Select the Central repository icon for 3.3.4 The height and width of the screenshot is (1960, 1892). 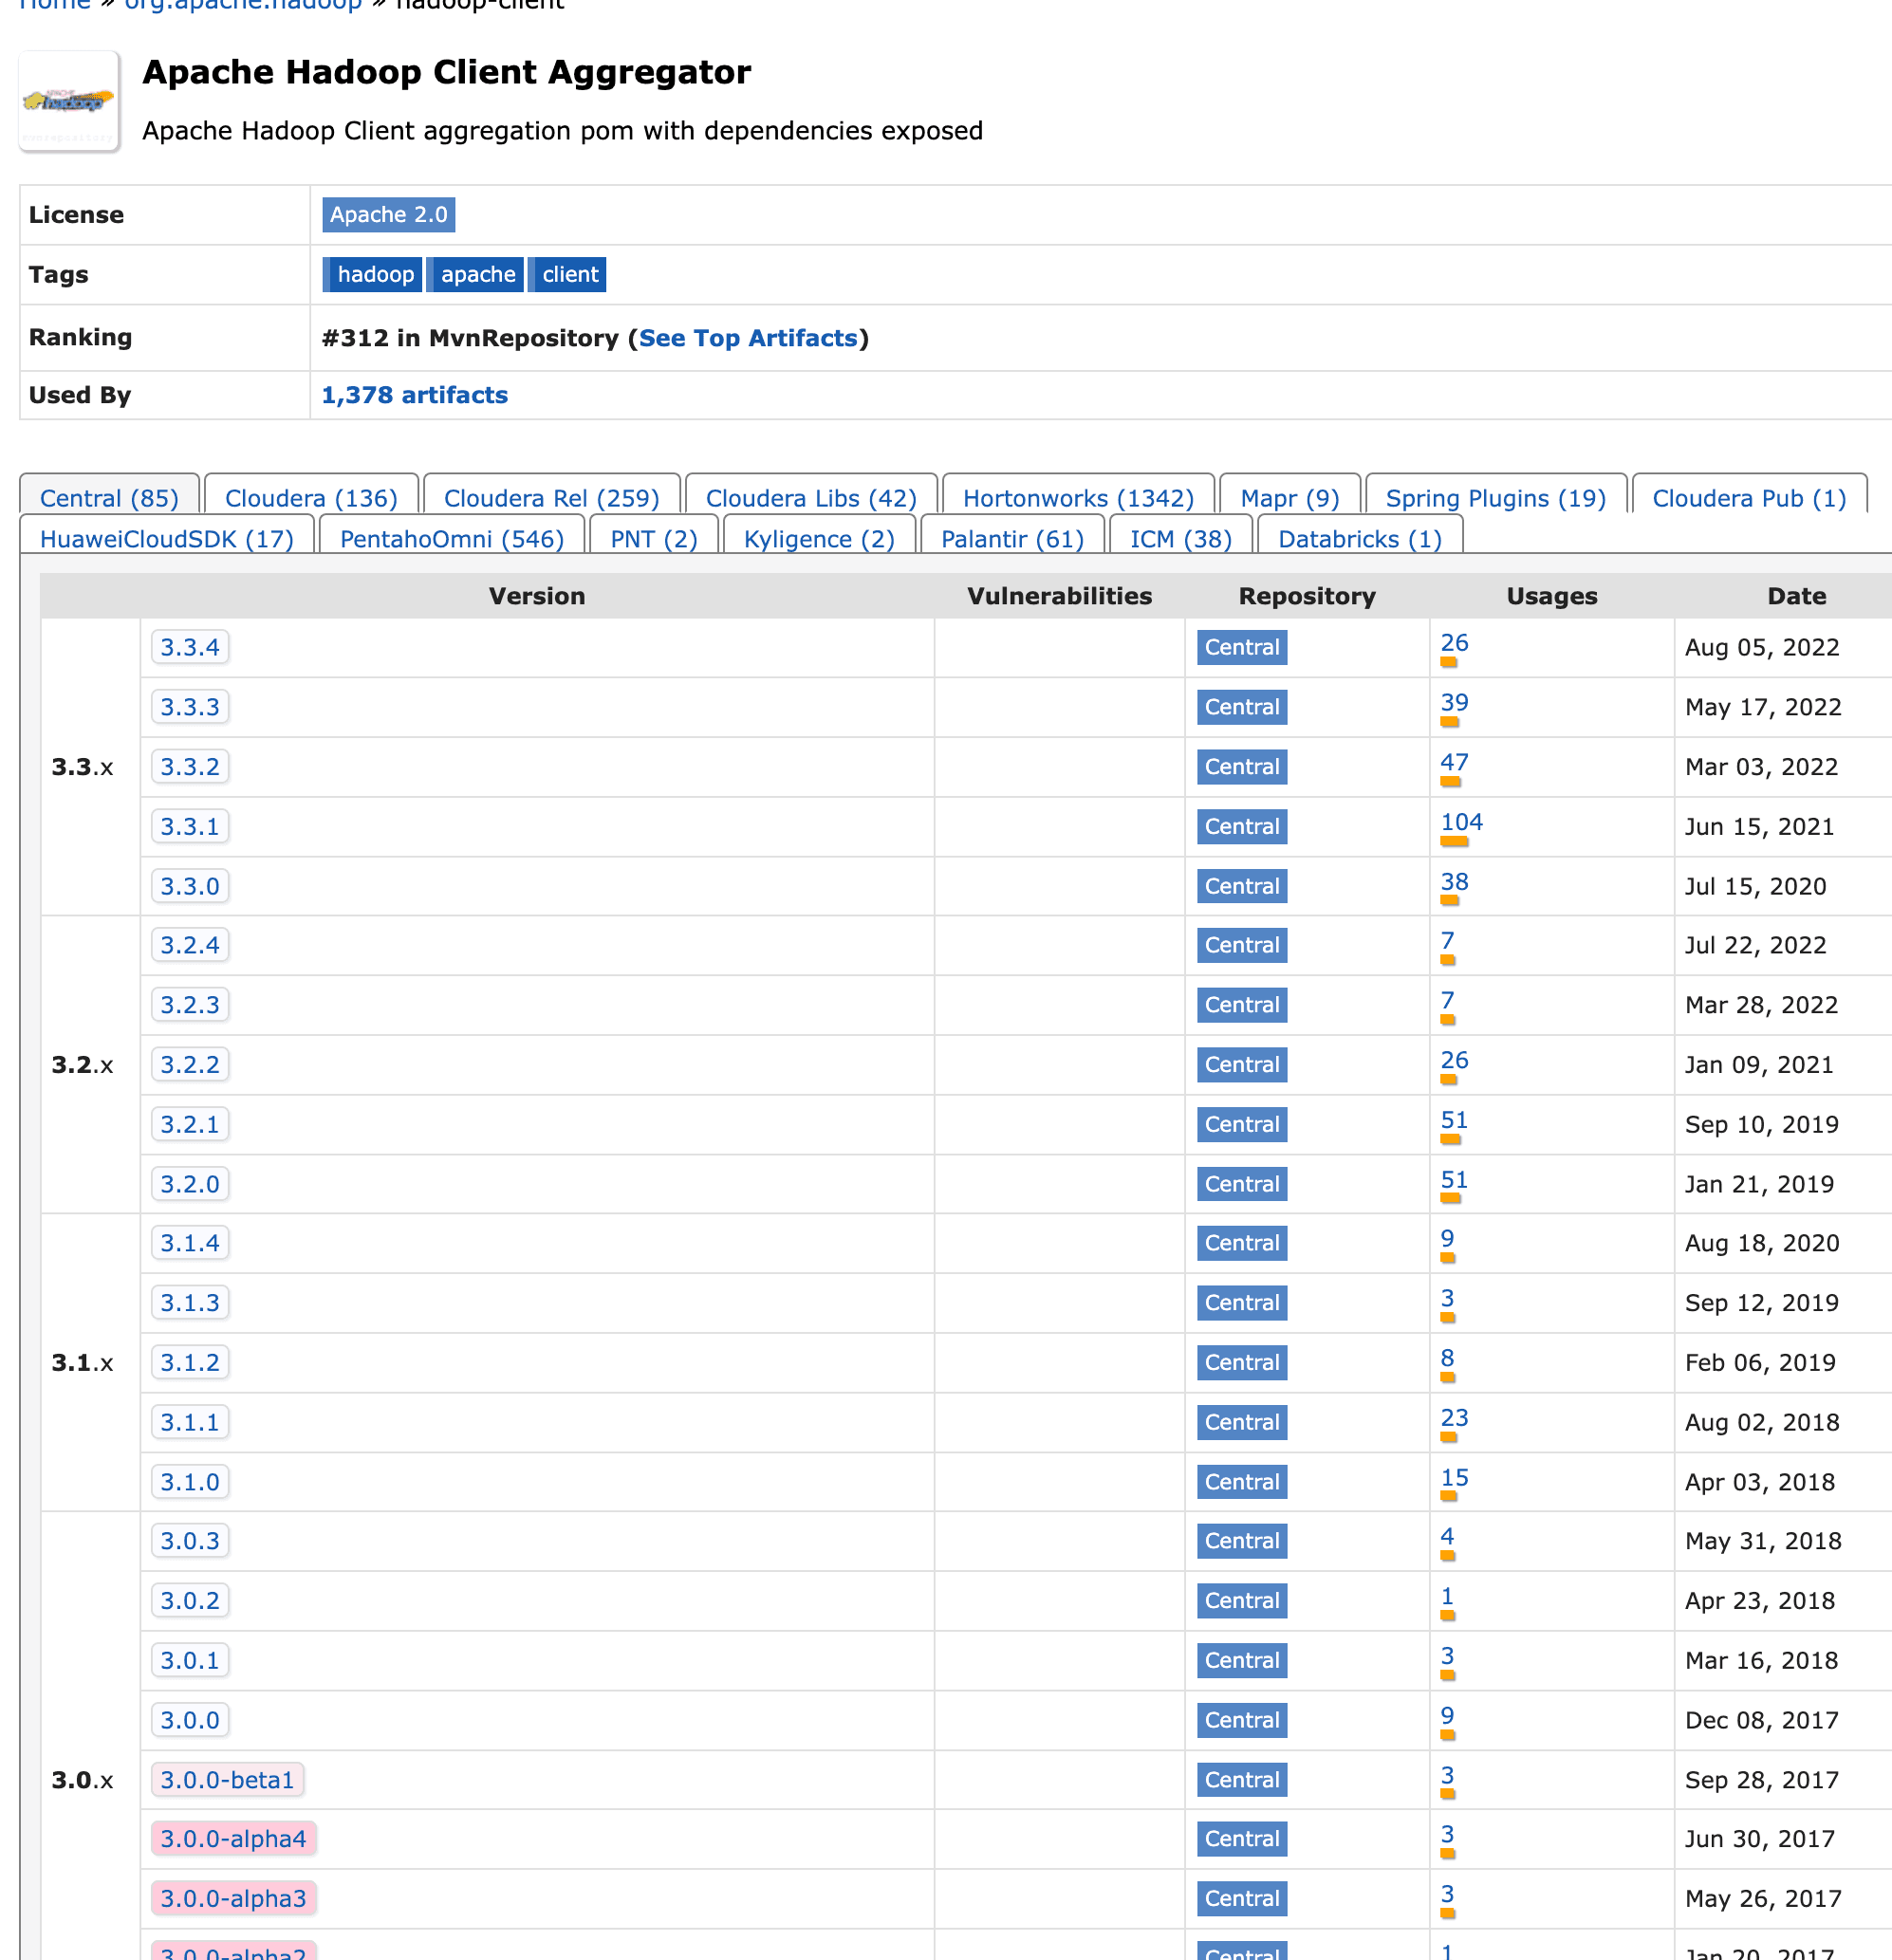[x=1245, y=646]
